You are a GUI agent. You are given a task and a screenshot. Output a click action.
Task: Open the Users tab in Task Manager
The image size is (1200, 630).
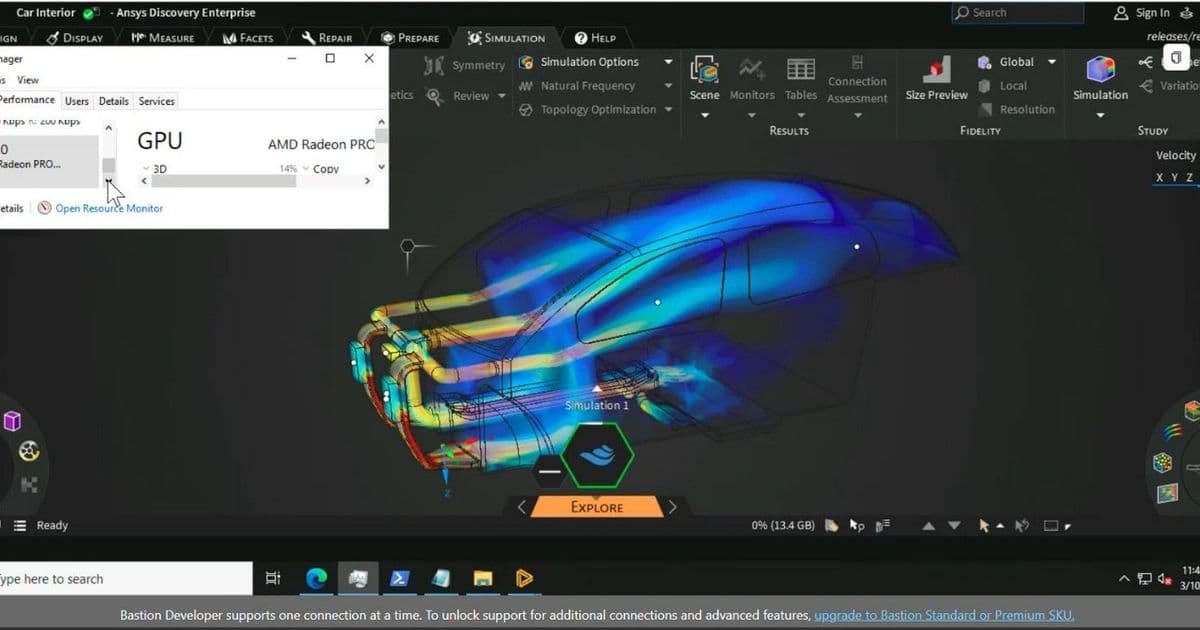(77, 101)
